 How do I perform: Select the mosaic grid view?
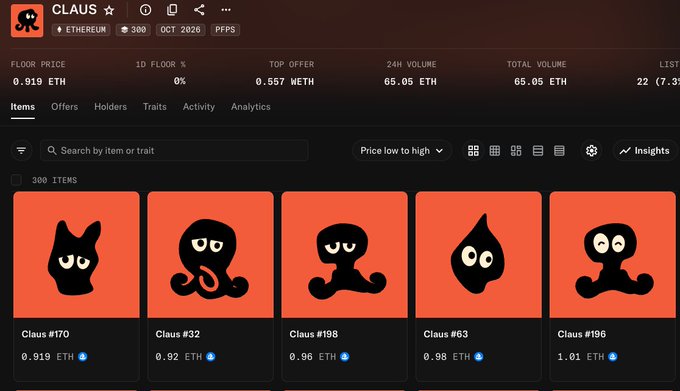(516, 150)
